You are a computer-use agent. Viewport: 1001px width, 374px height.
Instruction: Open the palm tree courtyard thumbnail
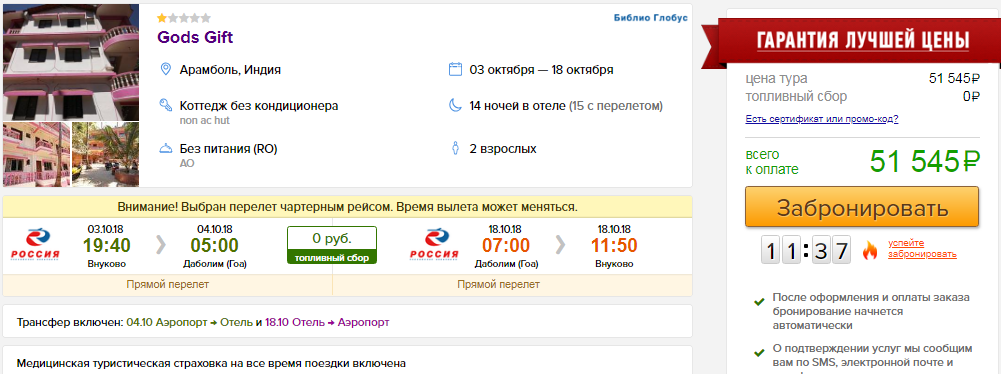click(105, 154)
